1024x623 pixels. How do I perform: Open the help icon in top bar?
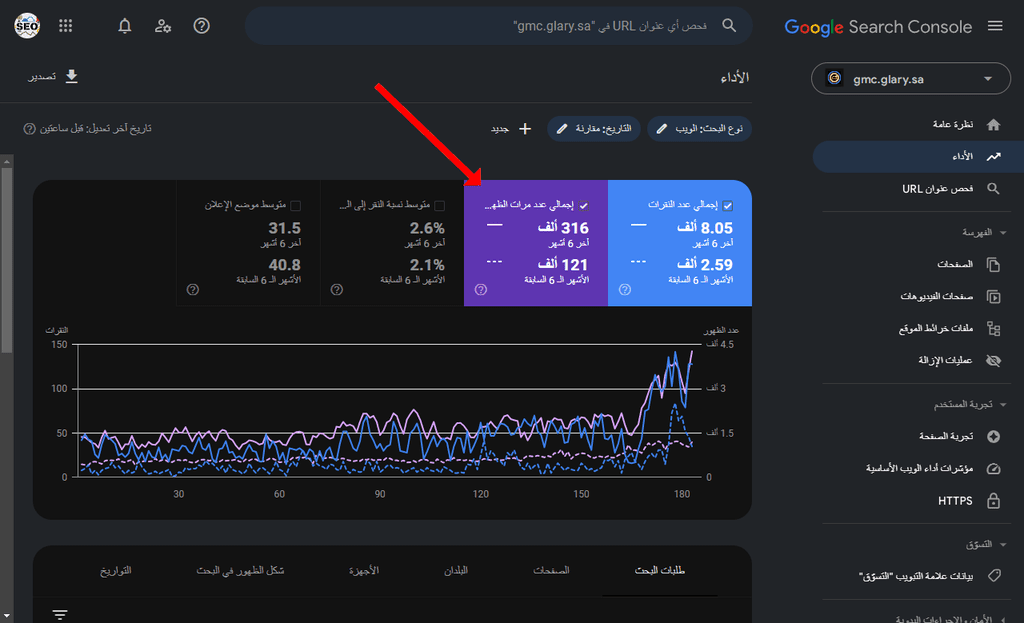(201, 26)
